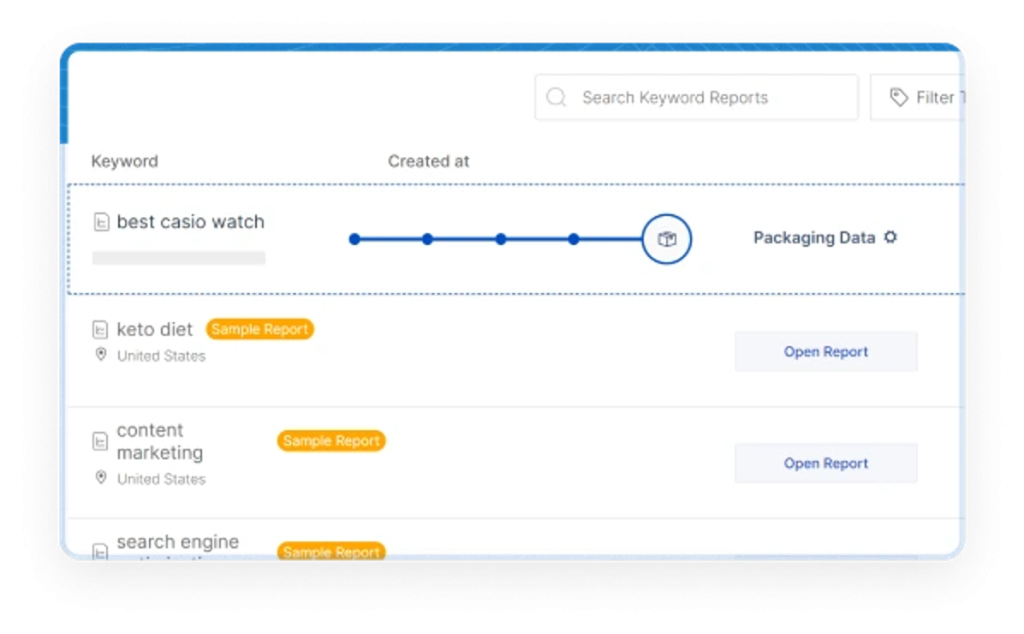
Task: Click the Sample Report badge beside keto diet
Action: 260,329
